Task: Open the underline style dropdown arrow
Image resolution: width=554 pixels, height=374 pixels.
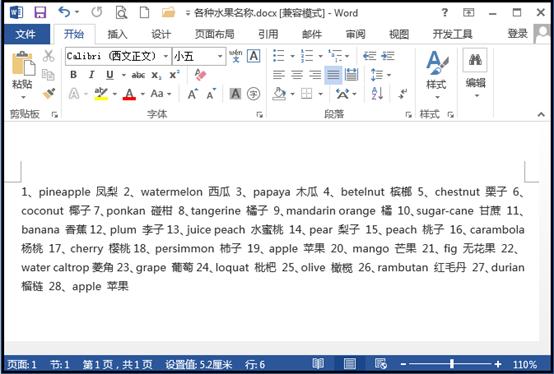Action: point(124,75)
